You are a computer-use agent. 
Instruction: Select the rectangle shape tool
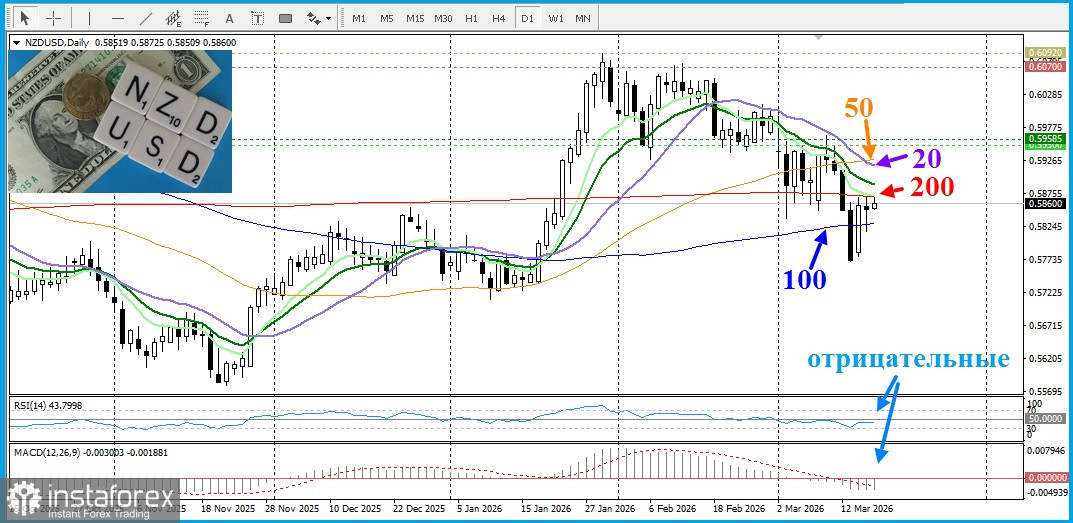(x=285, y=18)
